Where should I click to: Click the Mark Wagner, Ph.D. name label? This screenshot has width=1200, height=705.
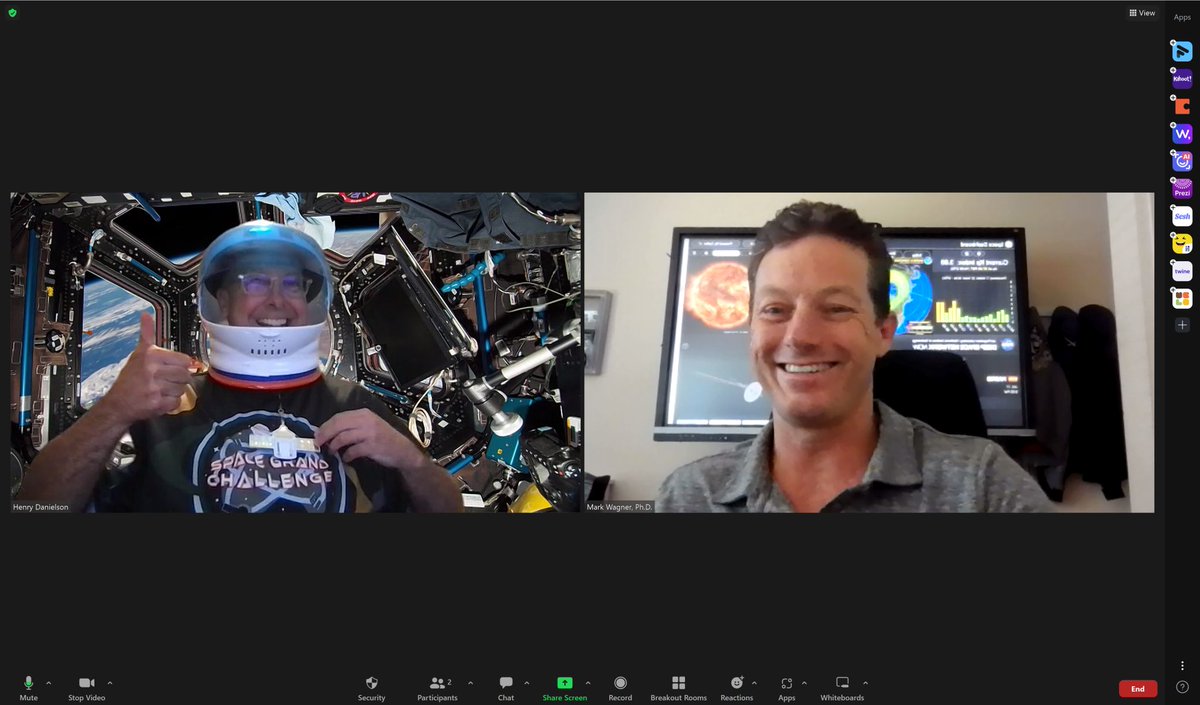coord(619,507)
